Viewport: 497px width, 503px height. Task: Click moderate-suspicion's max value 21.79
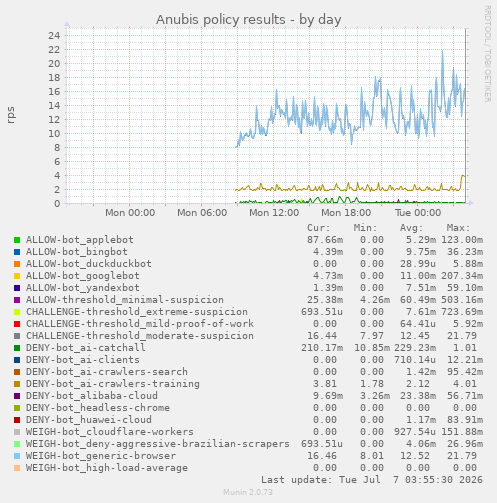click(x=462, y=336)
